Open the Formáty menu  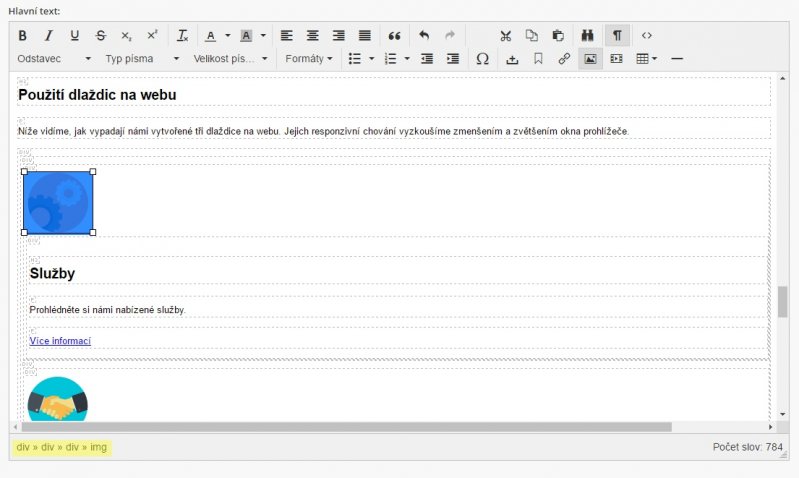pyautogui.click(x=309, y=59)
